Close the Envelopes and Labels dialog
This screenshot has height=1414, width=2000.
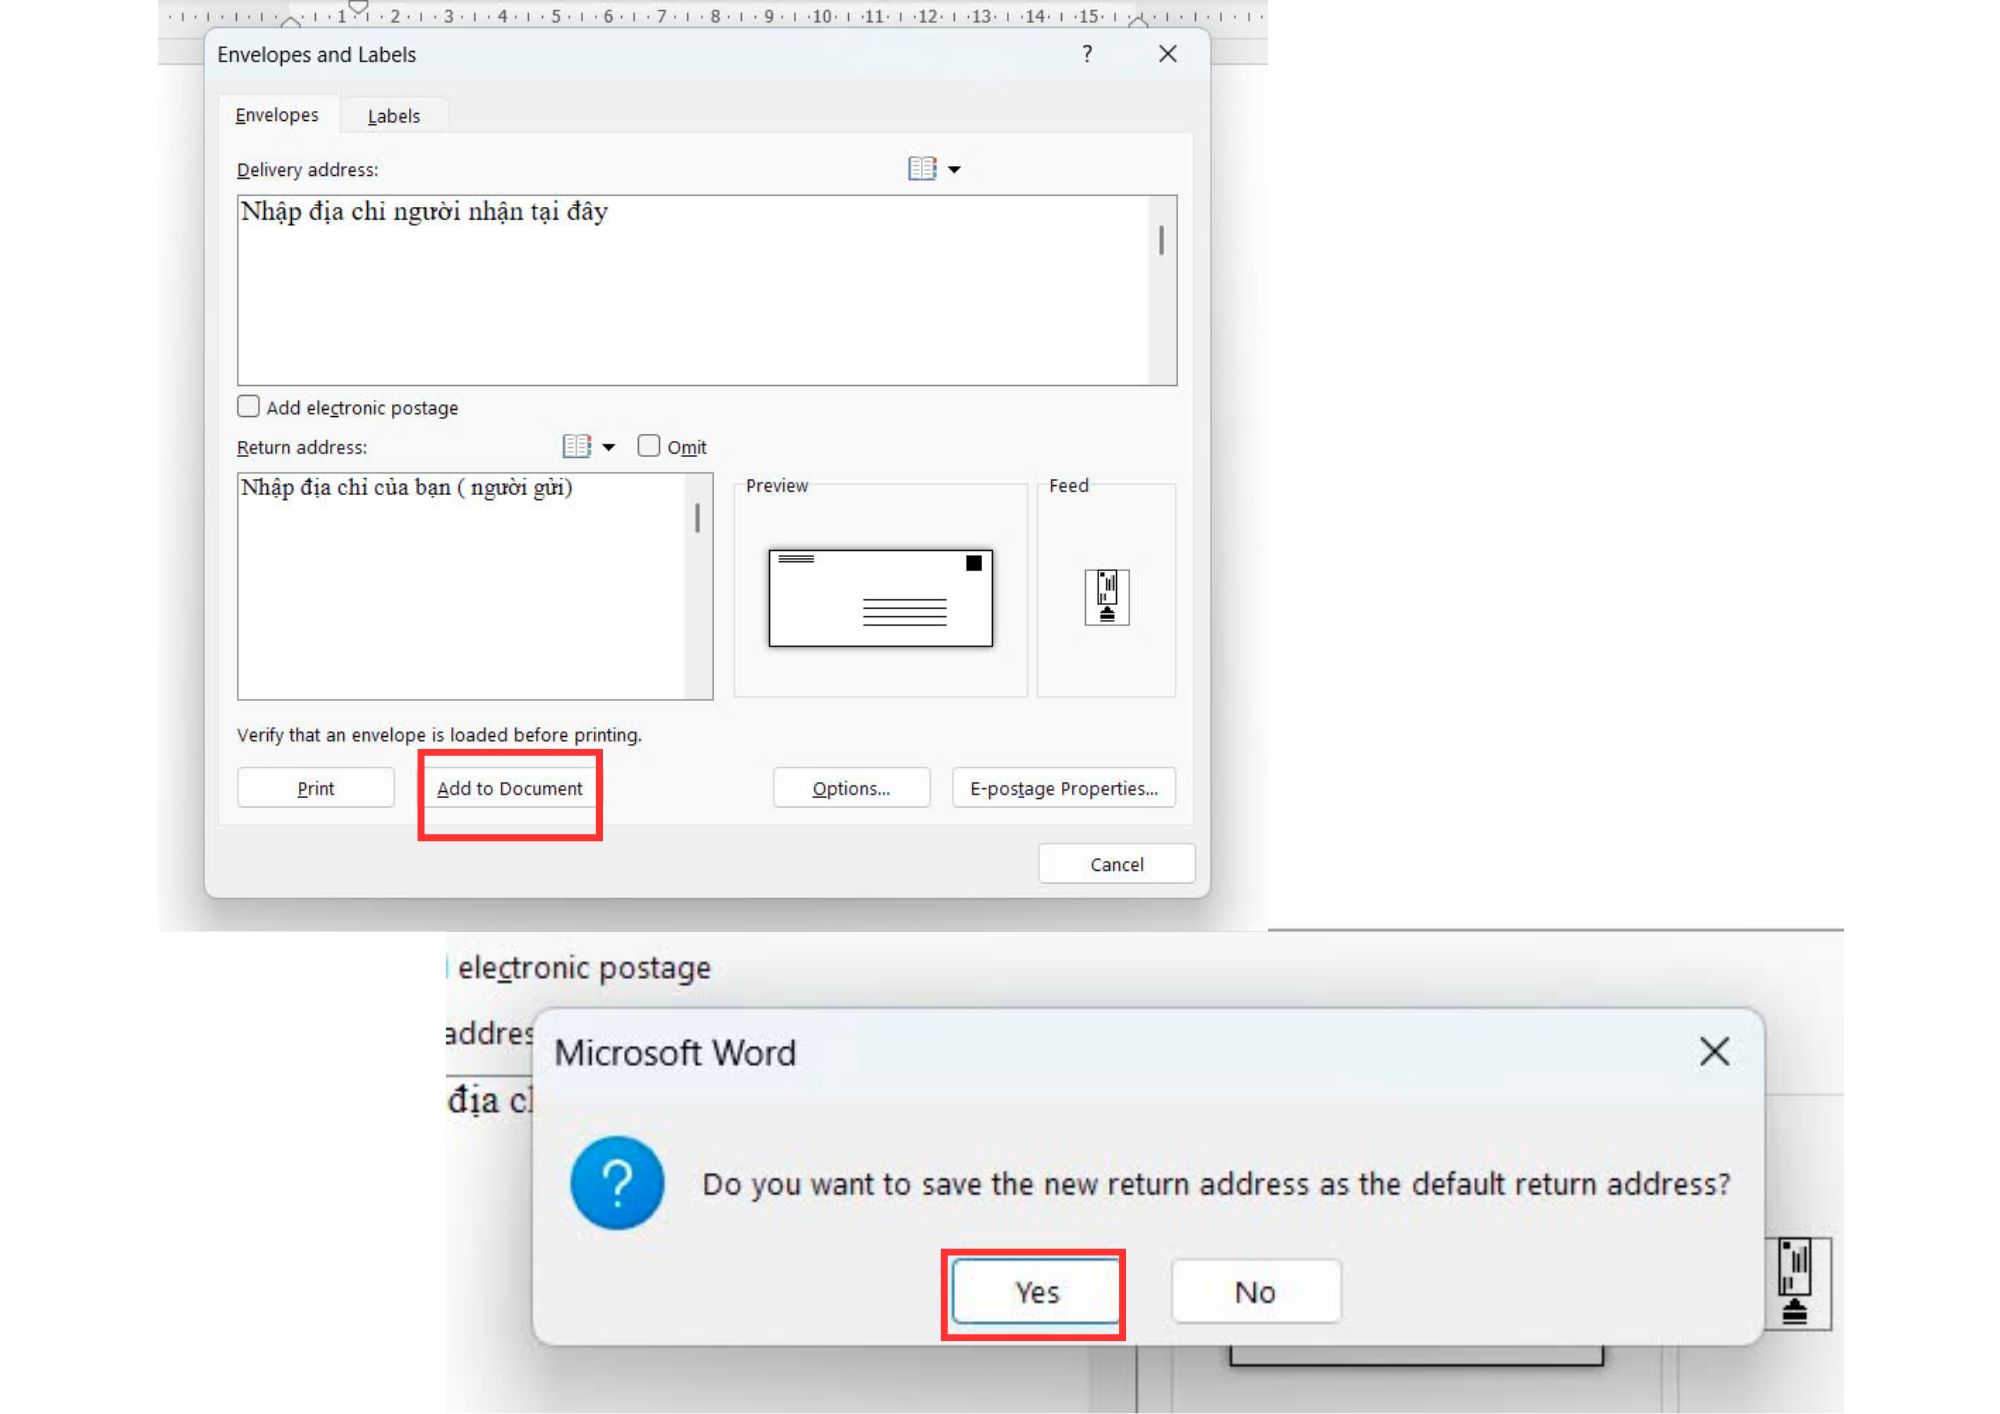tap(1167, 54)
